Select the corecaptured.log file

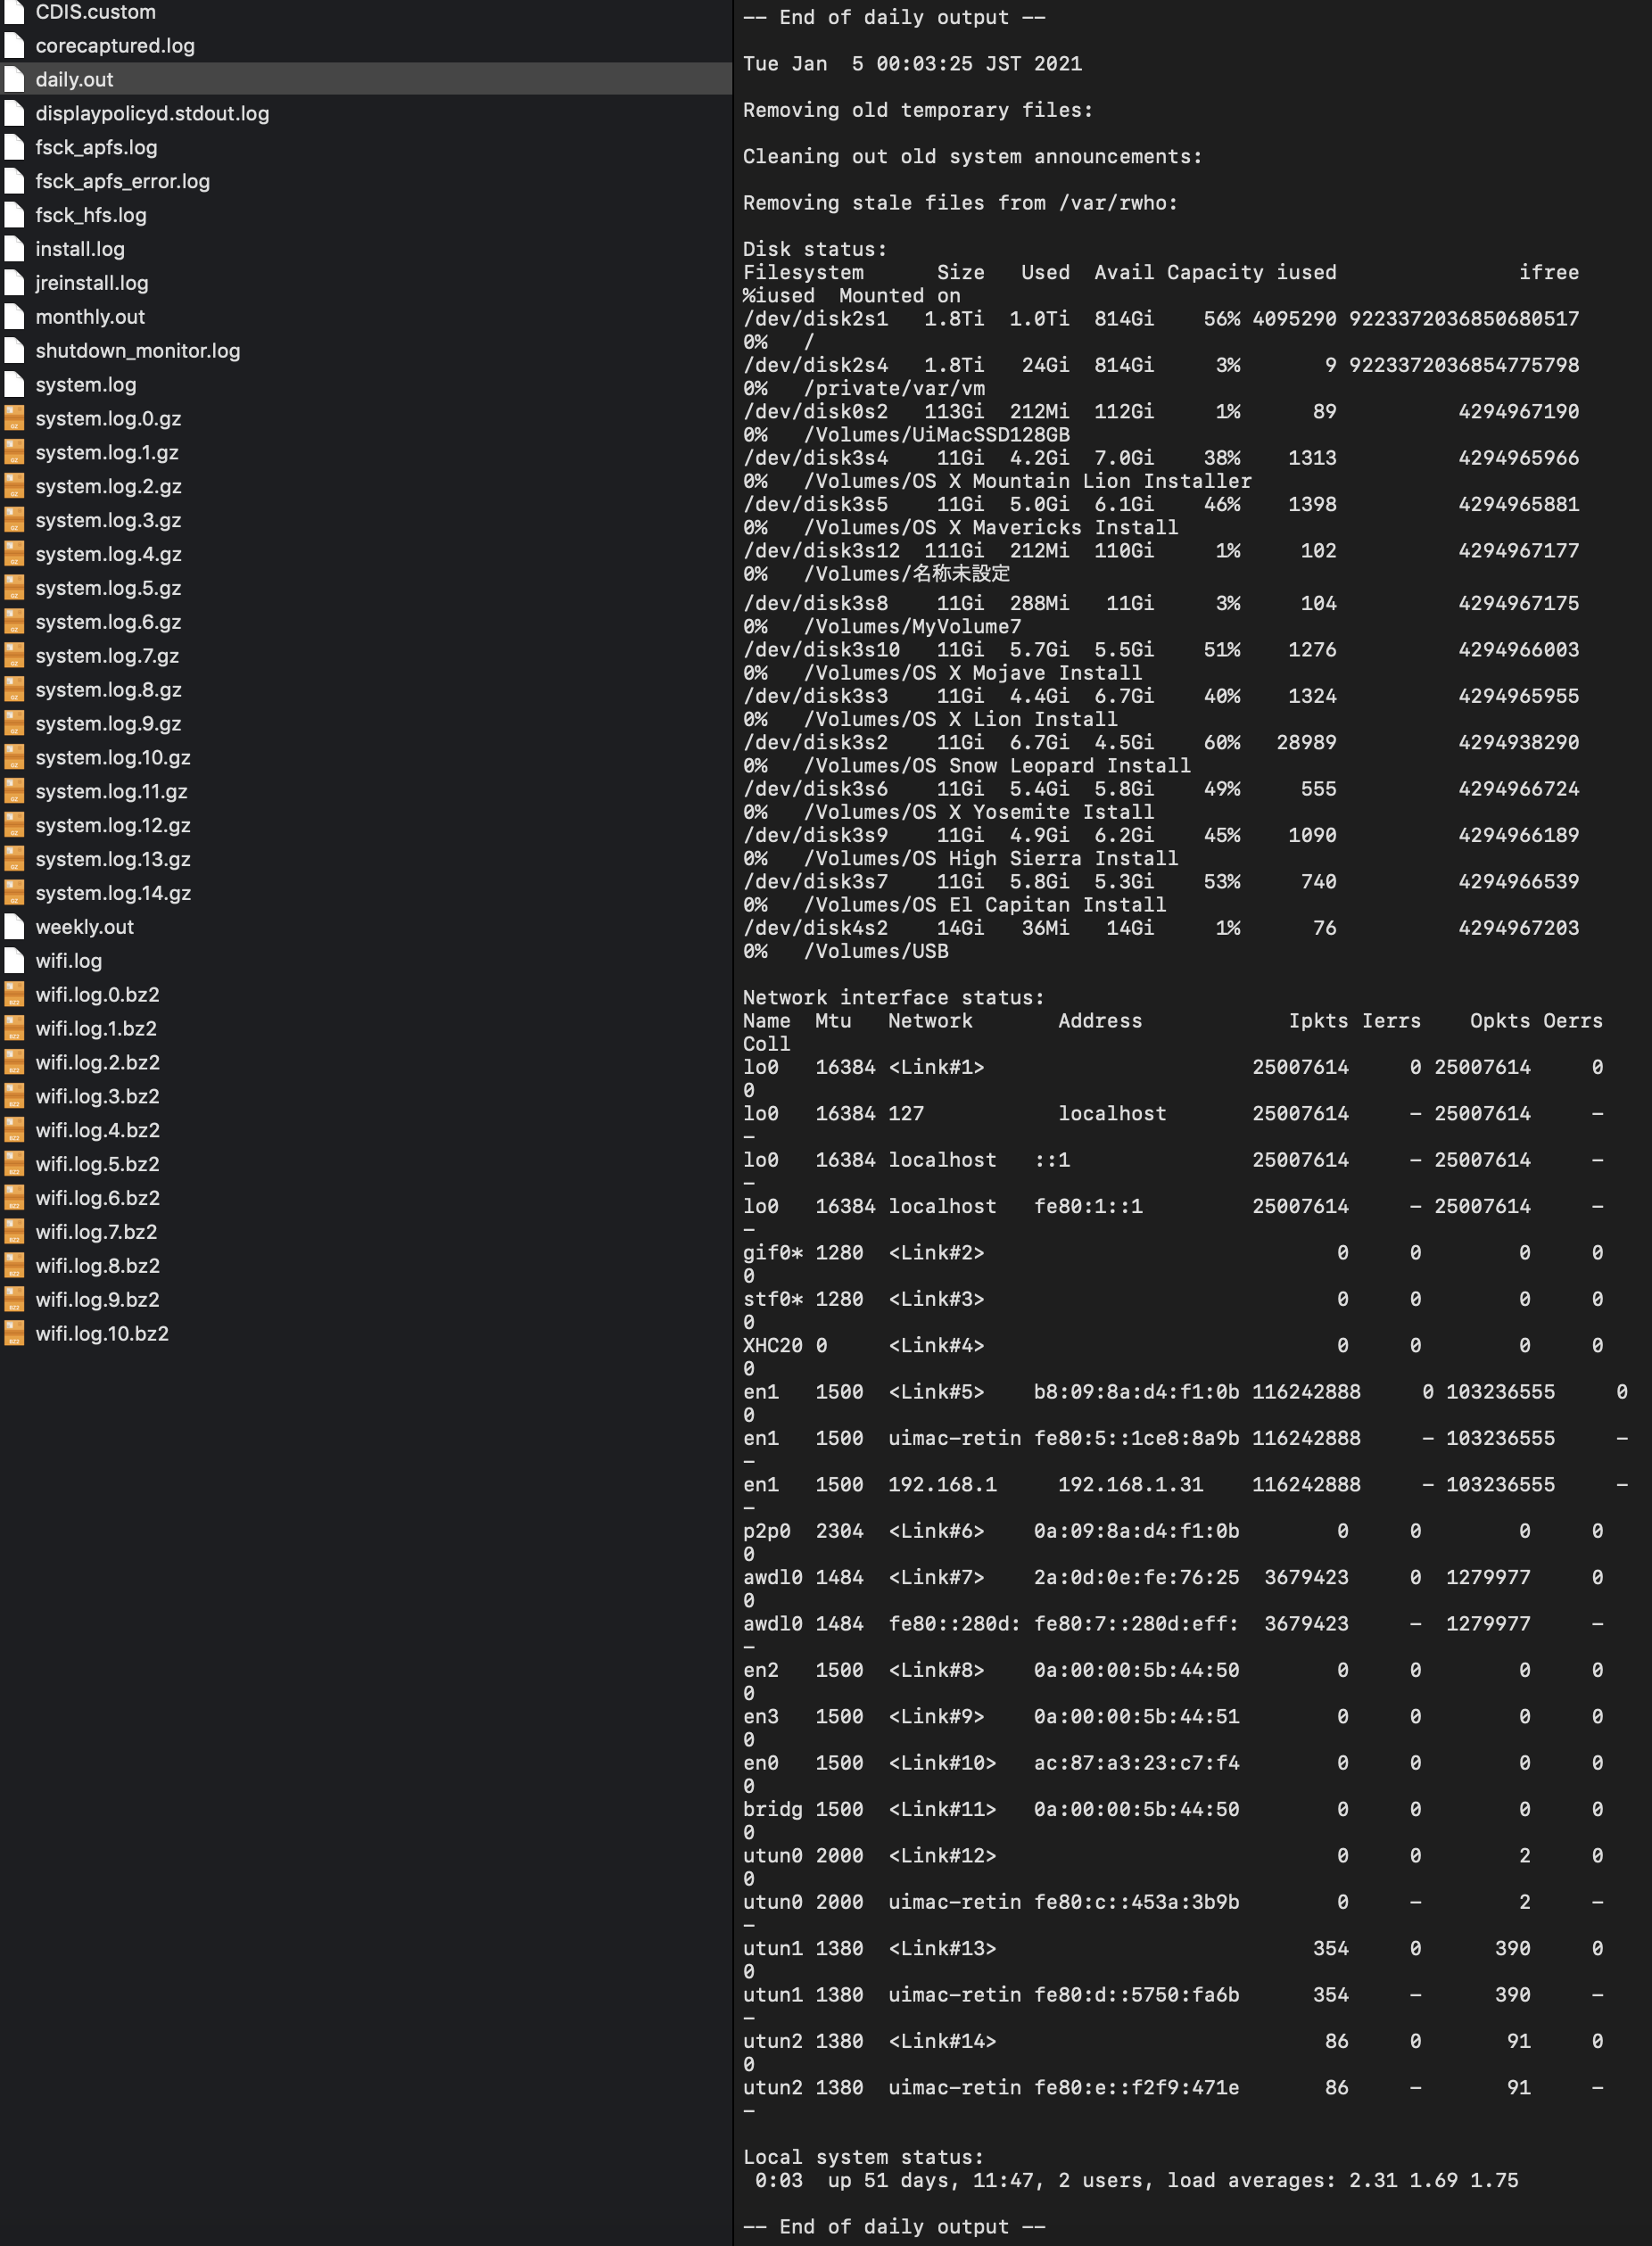coord(115,46)
